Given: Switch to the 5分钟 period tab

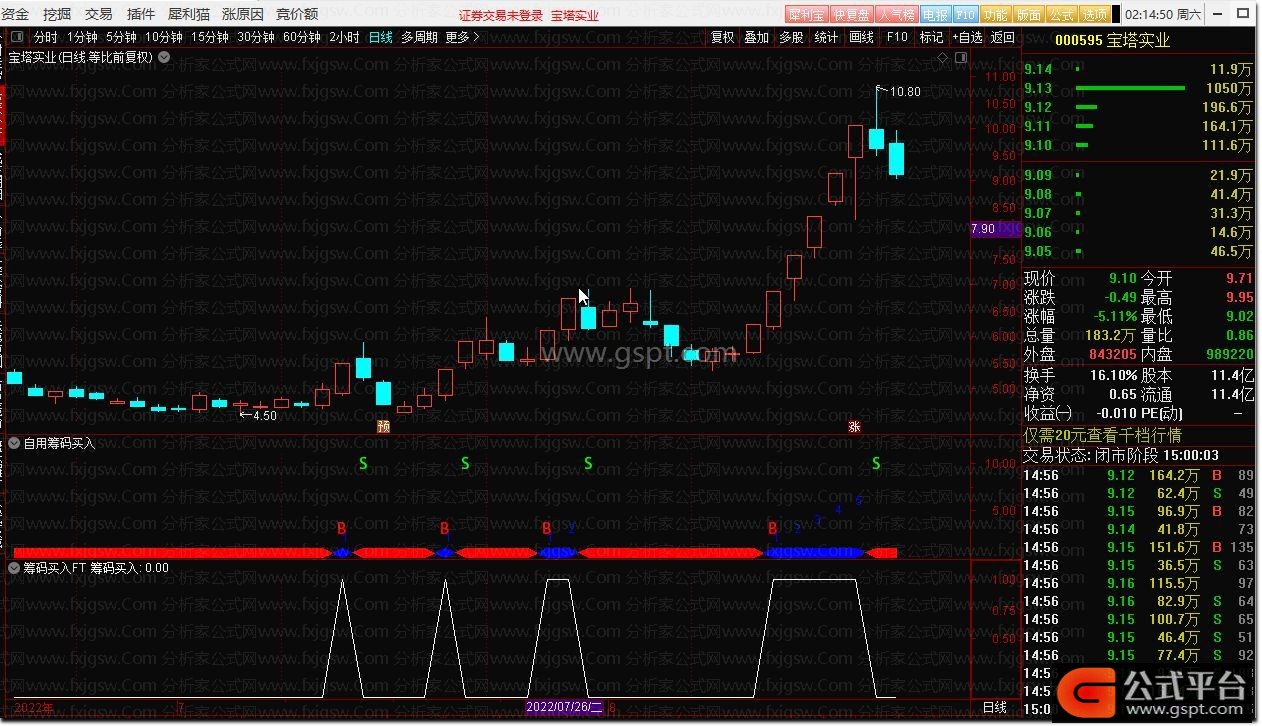Looking at the screenshot, I should pyautogui.click(x=121, y=37).
